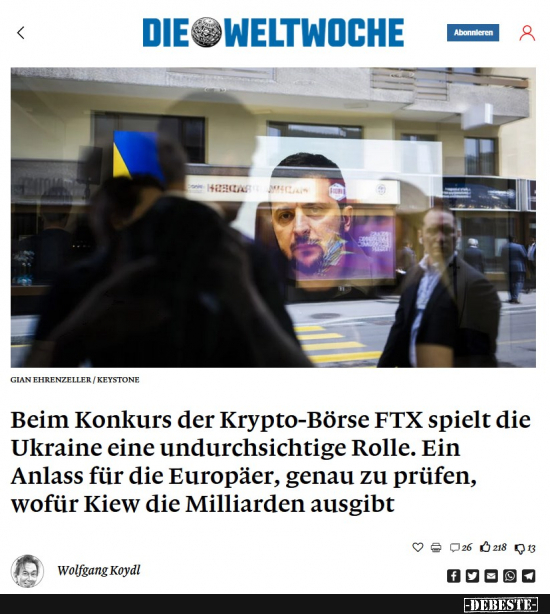The width and height of the screenshot is (550, 614).
Task: Share the article via email envelope icon
Action: (491, 576)
